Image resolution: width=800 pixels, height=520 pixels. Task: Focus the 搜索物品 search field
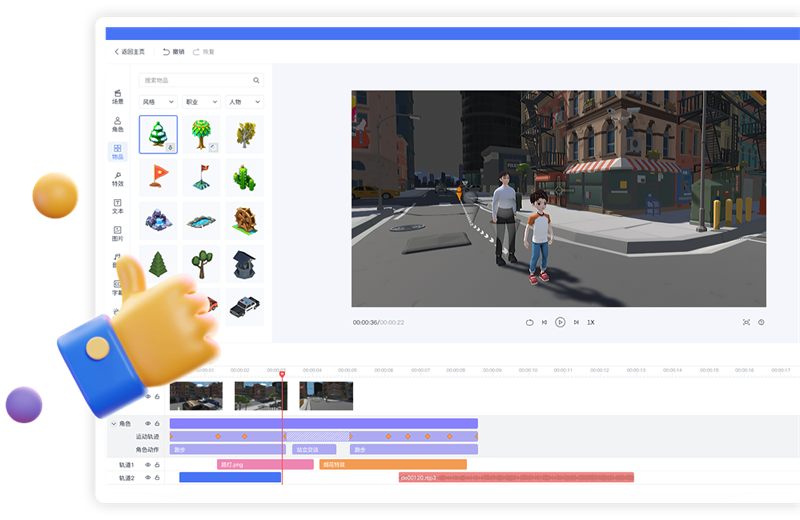coord(201,80)
